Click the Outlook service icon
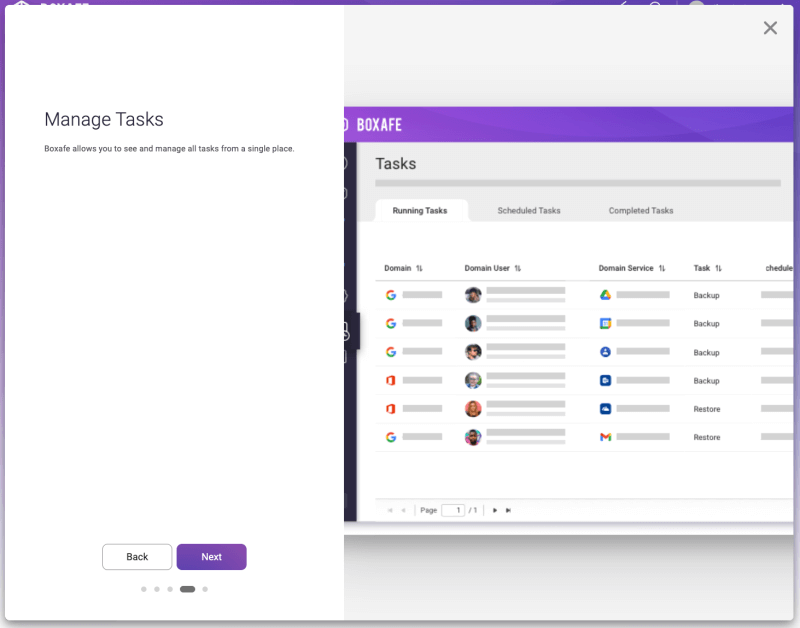800x628 pixels. click(x=605, y=381)
